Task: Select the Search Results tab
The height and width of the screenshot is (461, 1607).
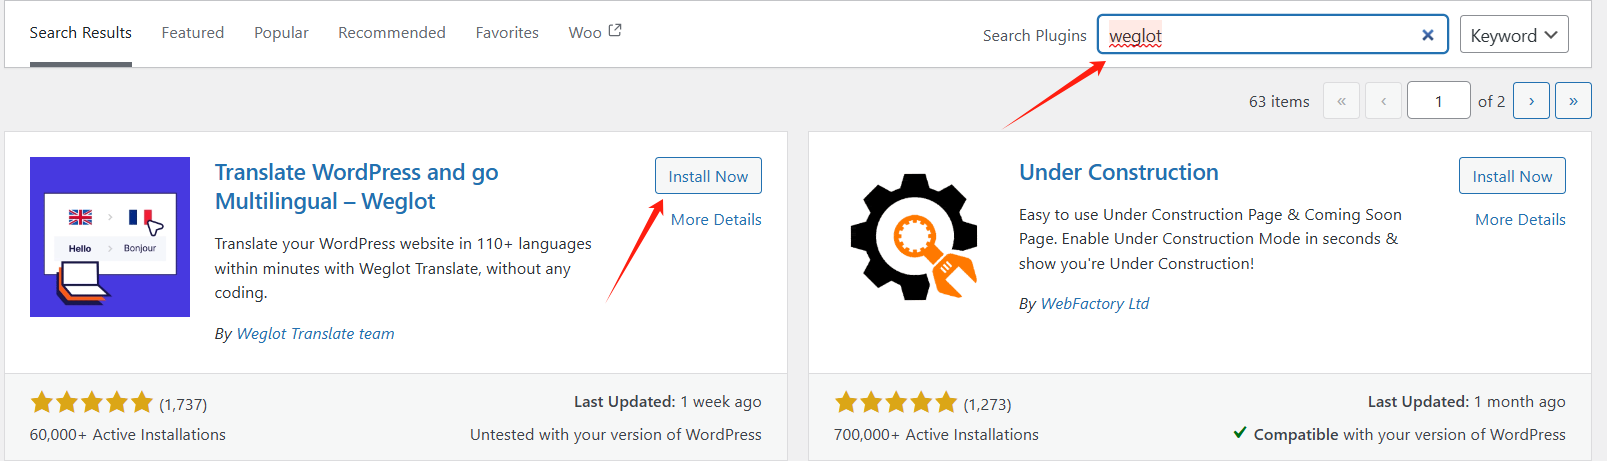Action: point(81,33)
